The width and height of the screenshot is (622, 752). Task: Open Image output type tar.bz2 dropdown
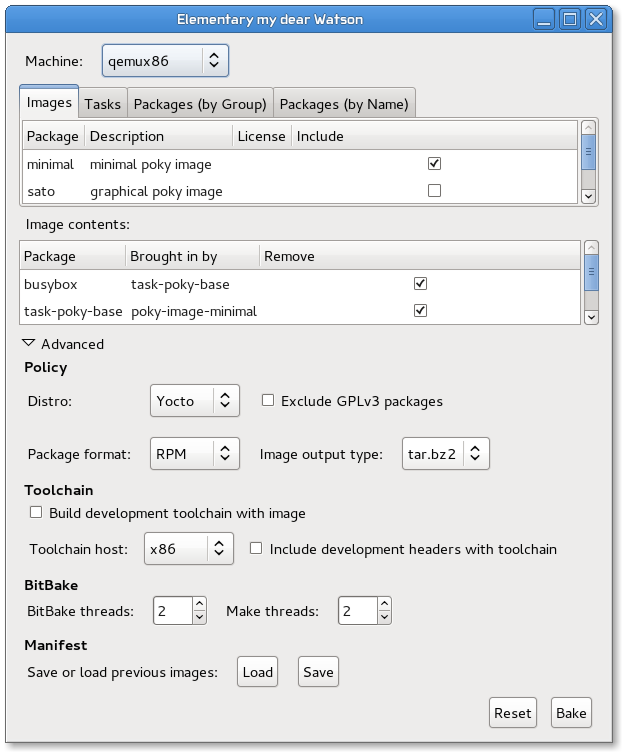(445, 454)
